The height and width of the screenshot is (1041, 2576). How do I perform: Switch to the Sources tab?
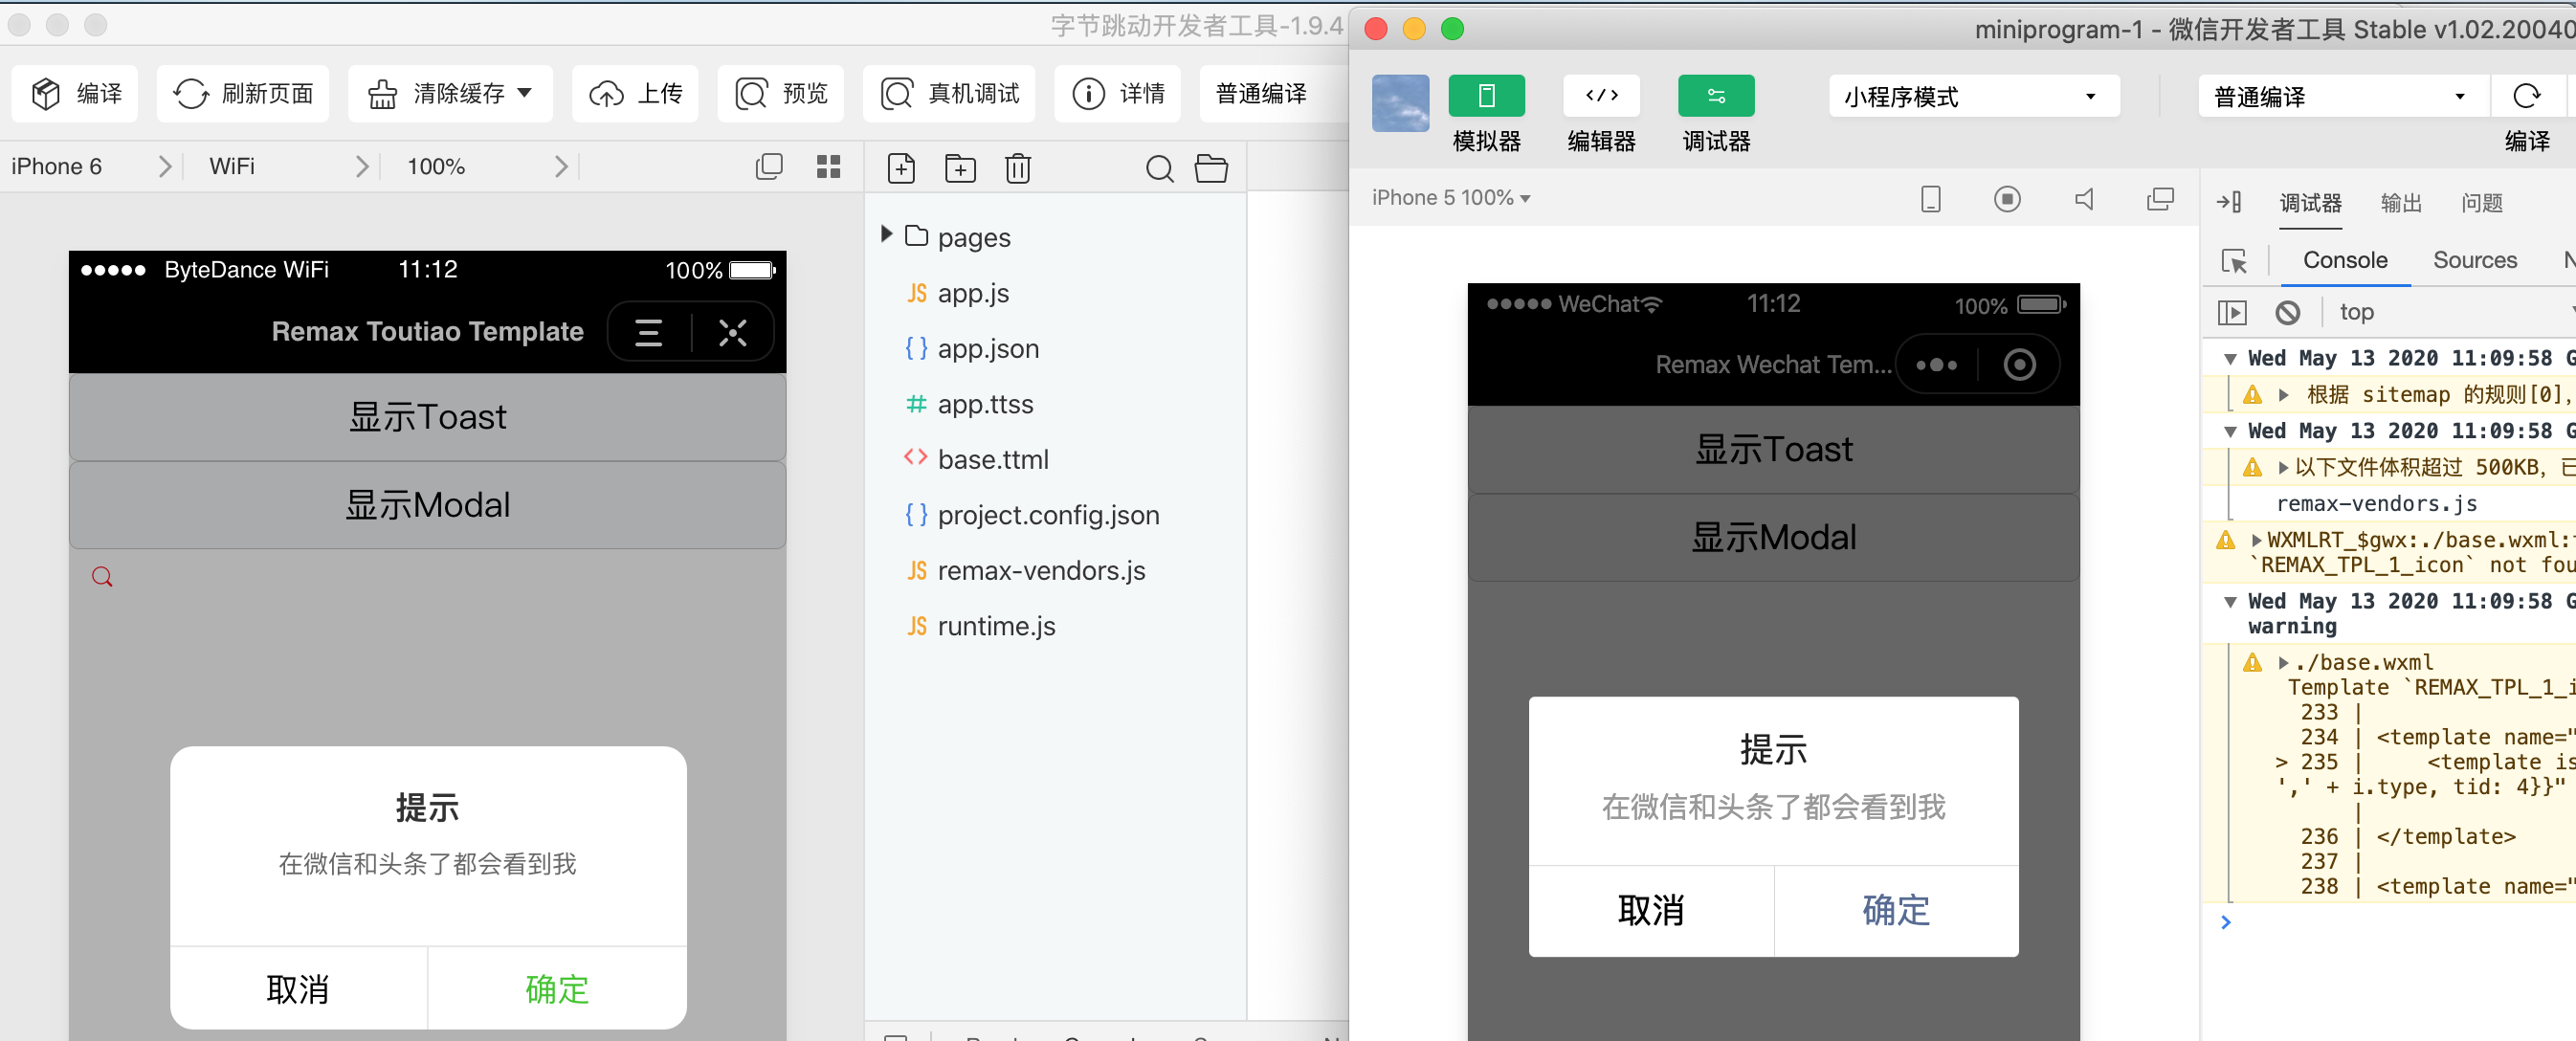coord(2474,260)
